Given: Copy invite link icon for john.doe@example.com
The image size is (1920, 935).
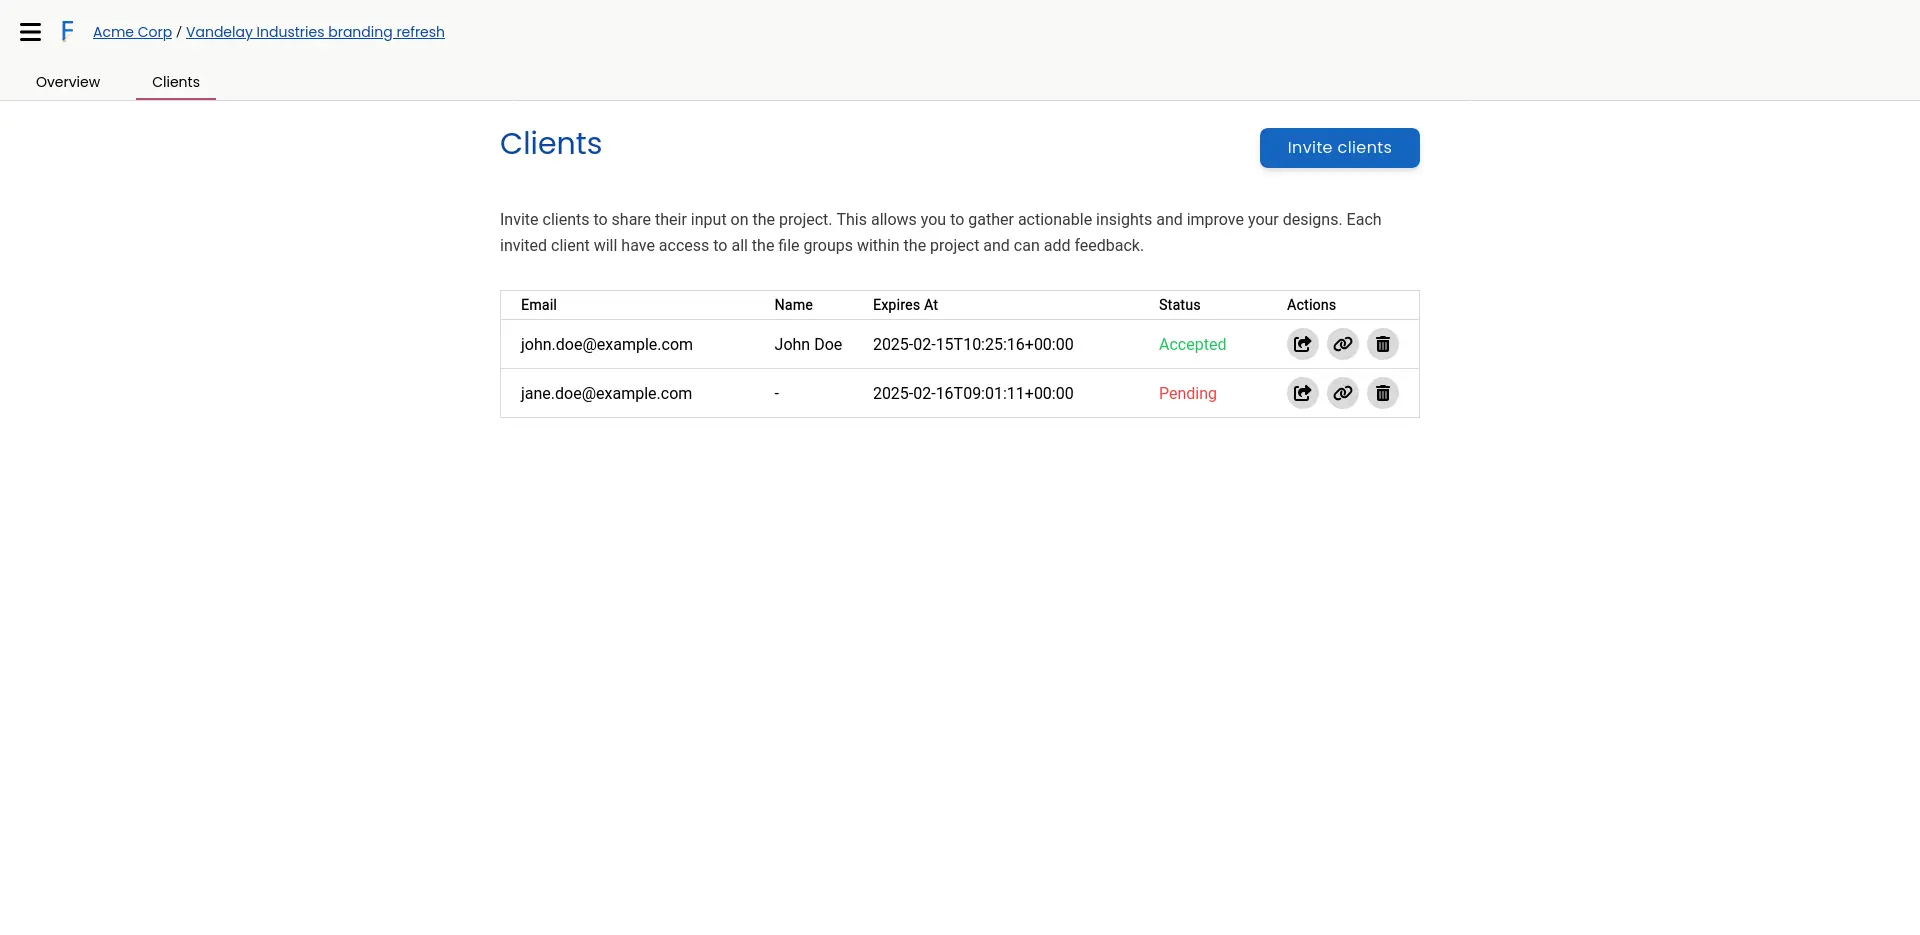Looking at the screenshot, I should click(x=1342, y=344).
